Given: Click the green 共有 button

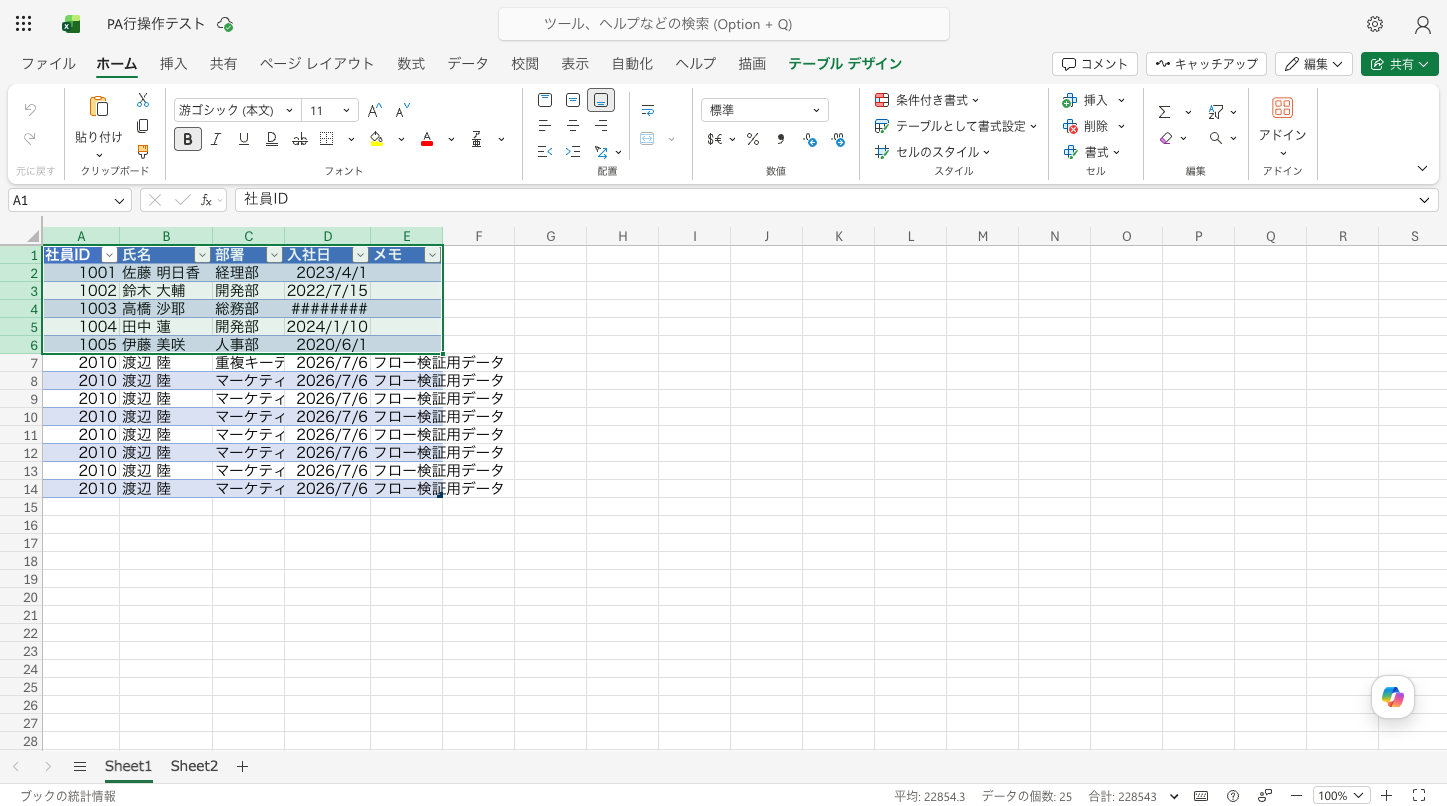Looking at the screenshot, I should tap(1399, 63).
